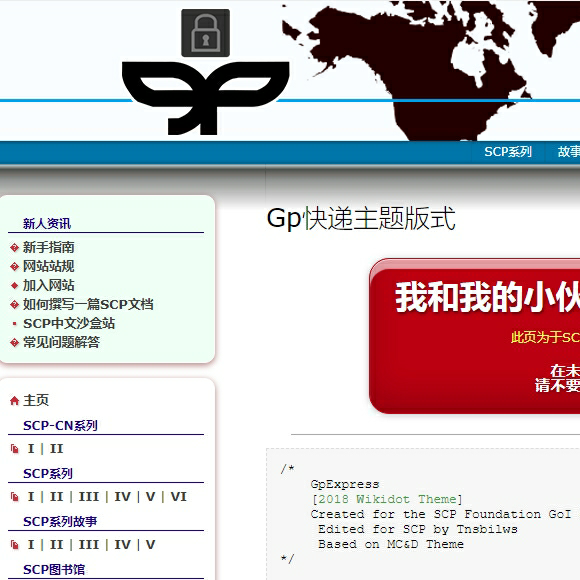The height and width of the screenshot is (580, 580).
Task: Open SCP系列故事 series II
Action: [57, 545]
